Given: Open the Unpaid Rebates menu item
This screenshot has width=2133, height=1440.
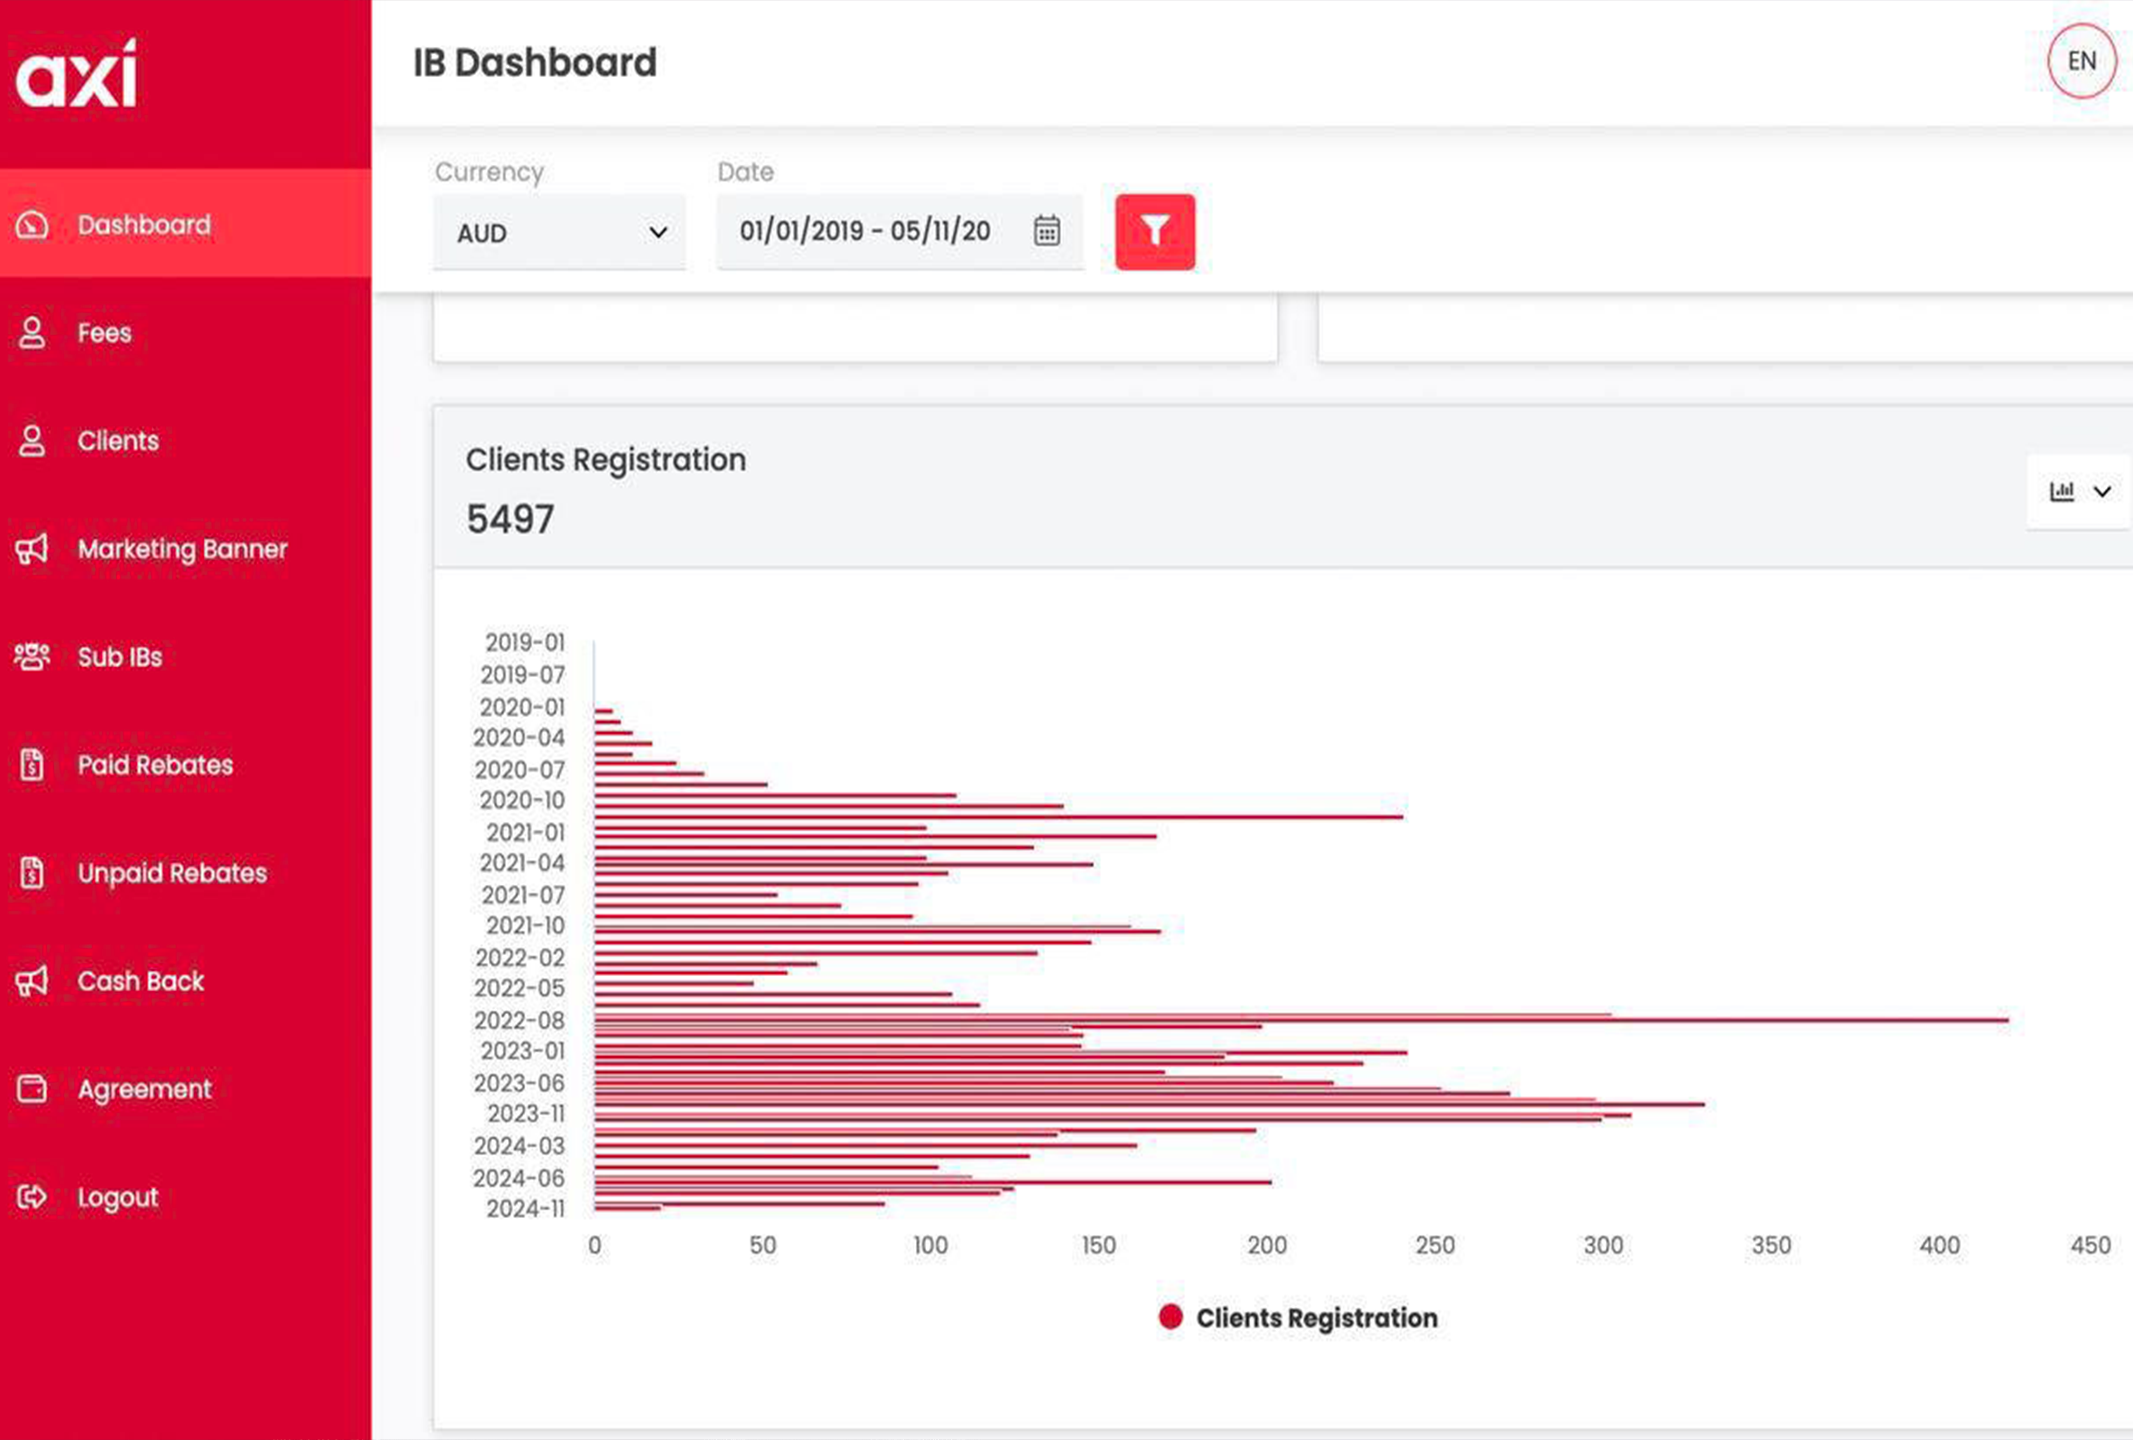Looking at the screenshot, I should click(172, 873).
